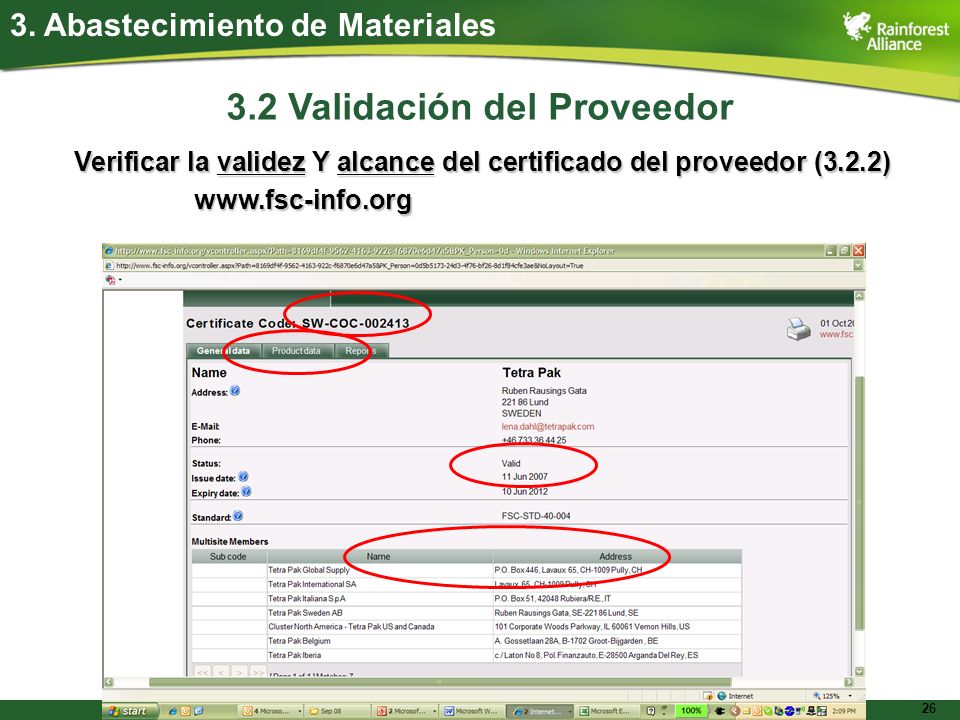Viewport: 960px width, 720px height.
Task: Click the Outlook quick launch icon
Action: 186,711
